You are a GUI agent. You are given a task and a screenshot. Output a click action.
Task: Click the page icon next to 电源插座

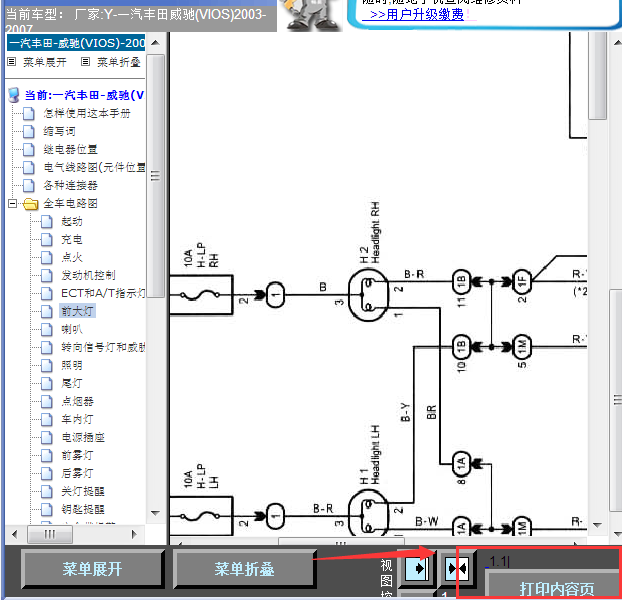pos(47,437)
